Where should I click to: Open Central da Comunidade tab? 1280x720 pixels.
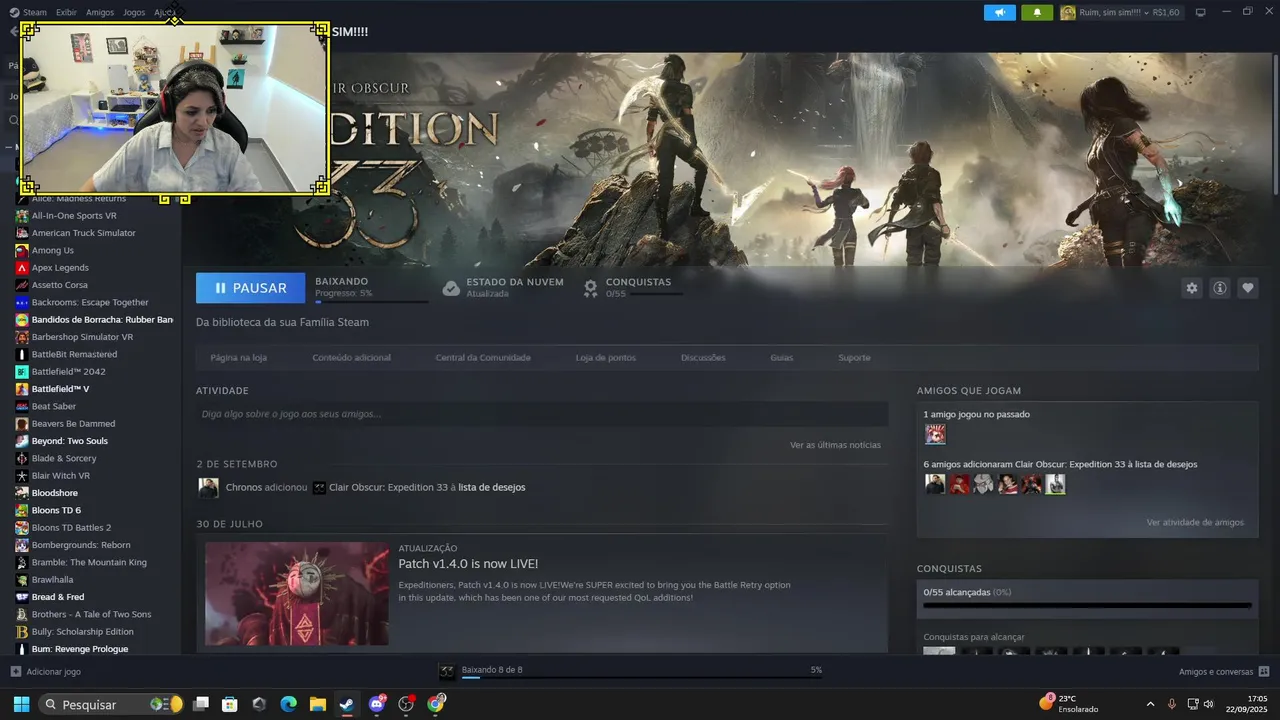tap(483, 358)
